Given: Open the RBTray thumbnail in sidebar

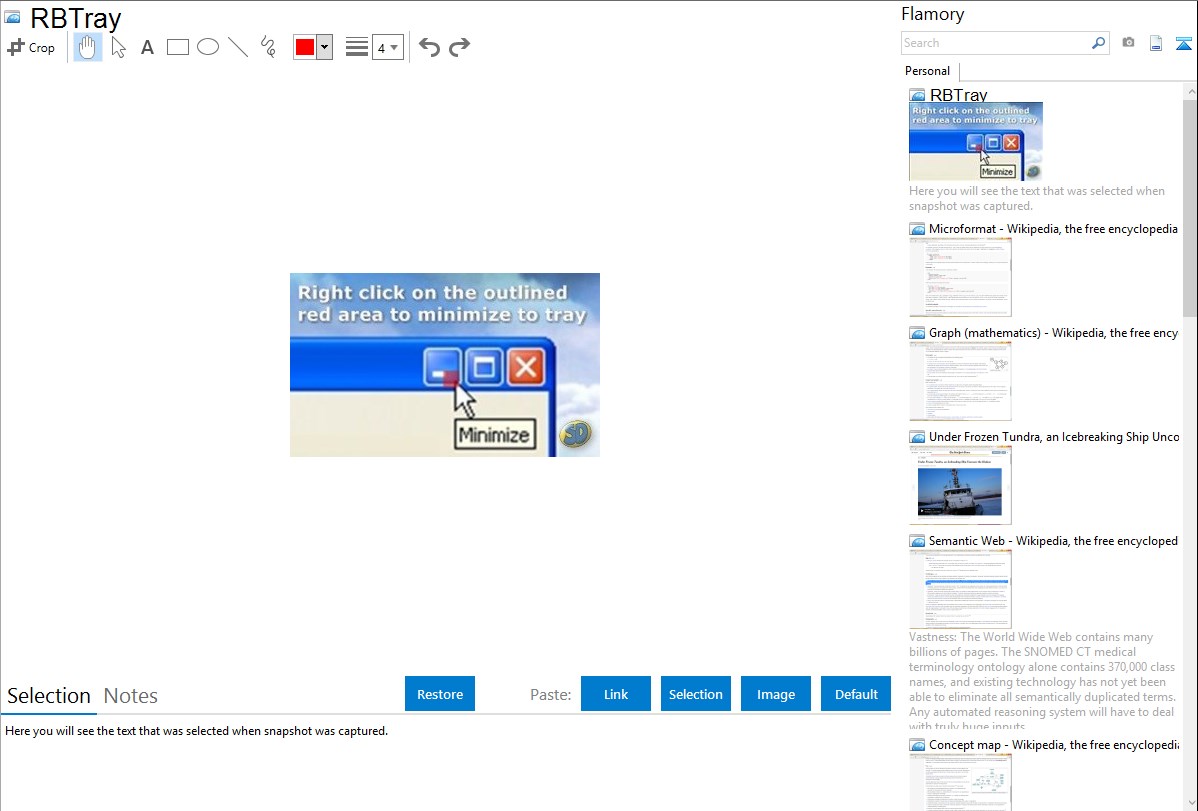Looking at the screenshot, I should pyautogui.click(x=976, y=141).
